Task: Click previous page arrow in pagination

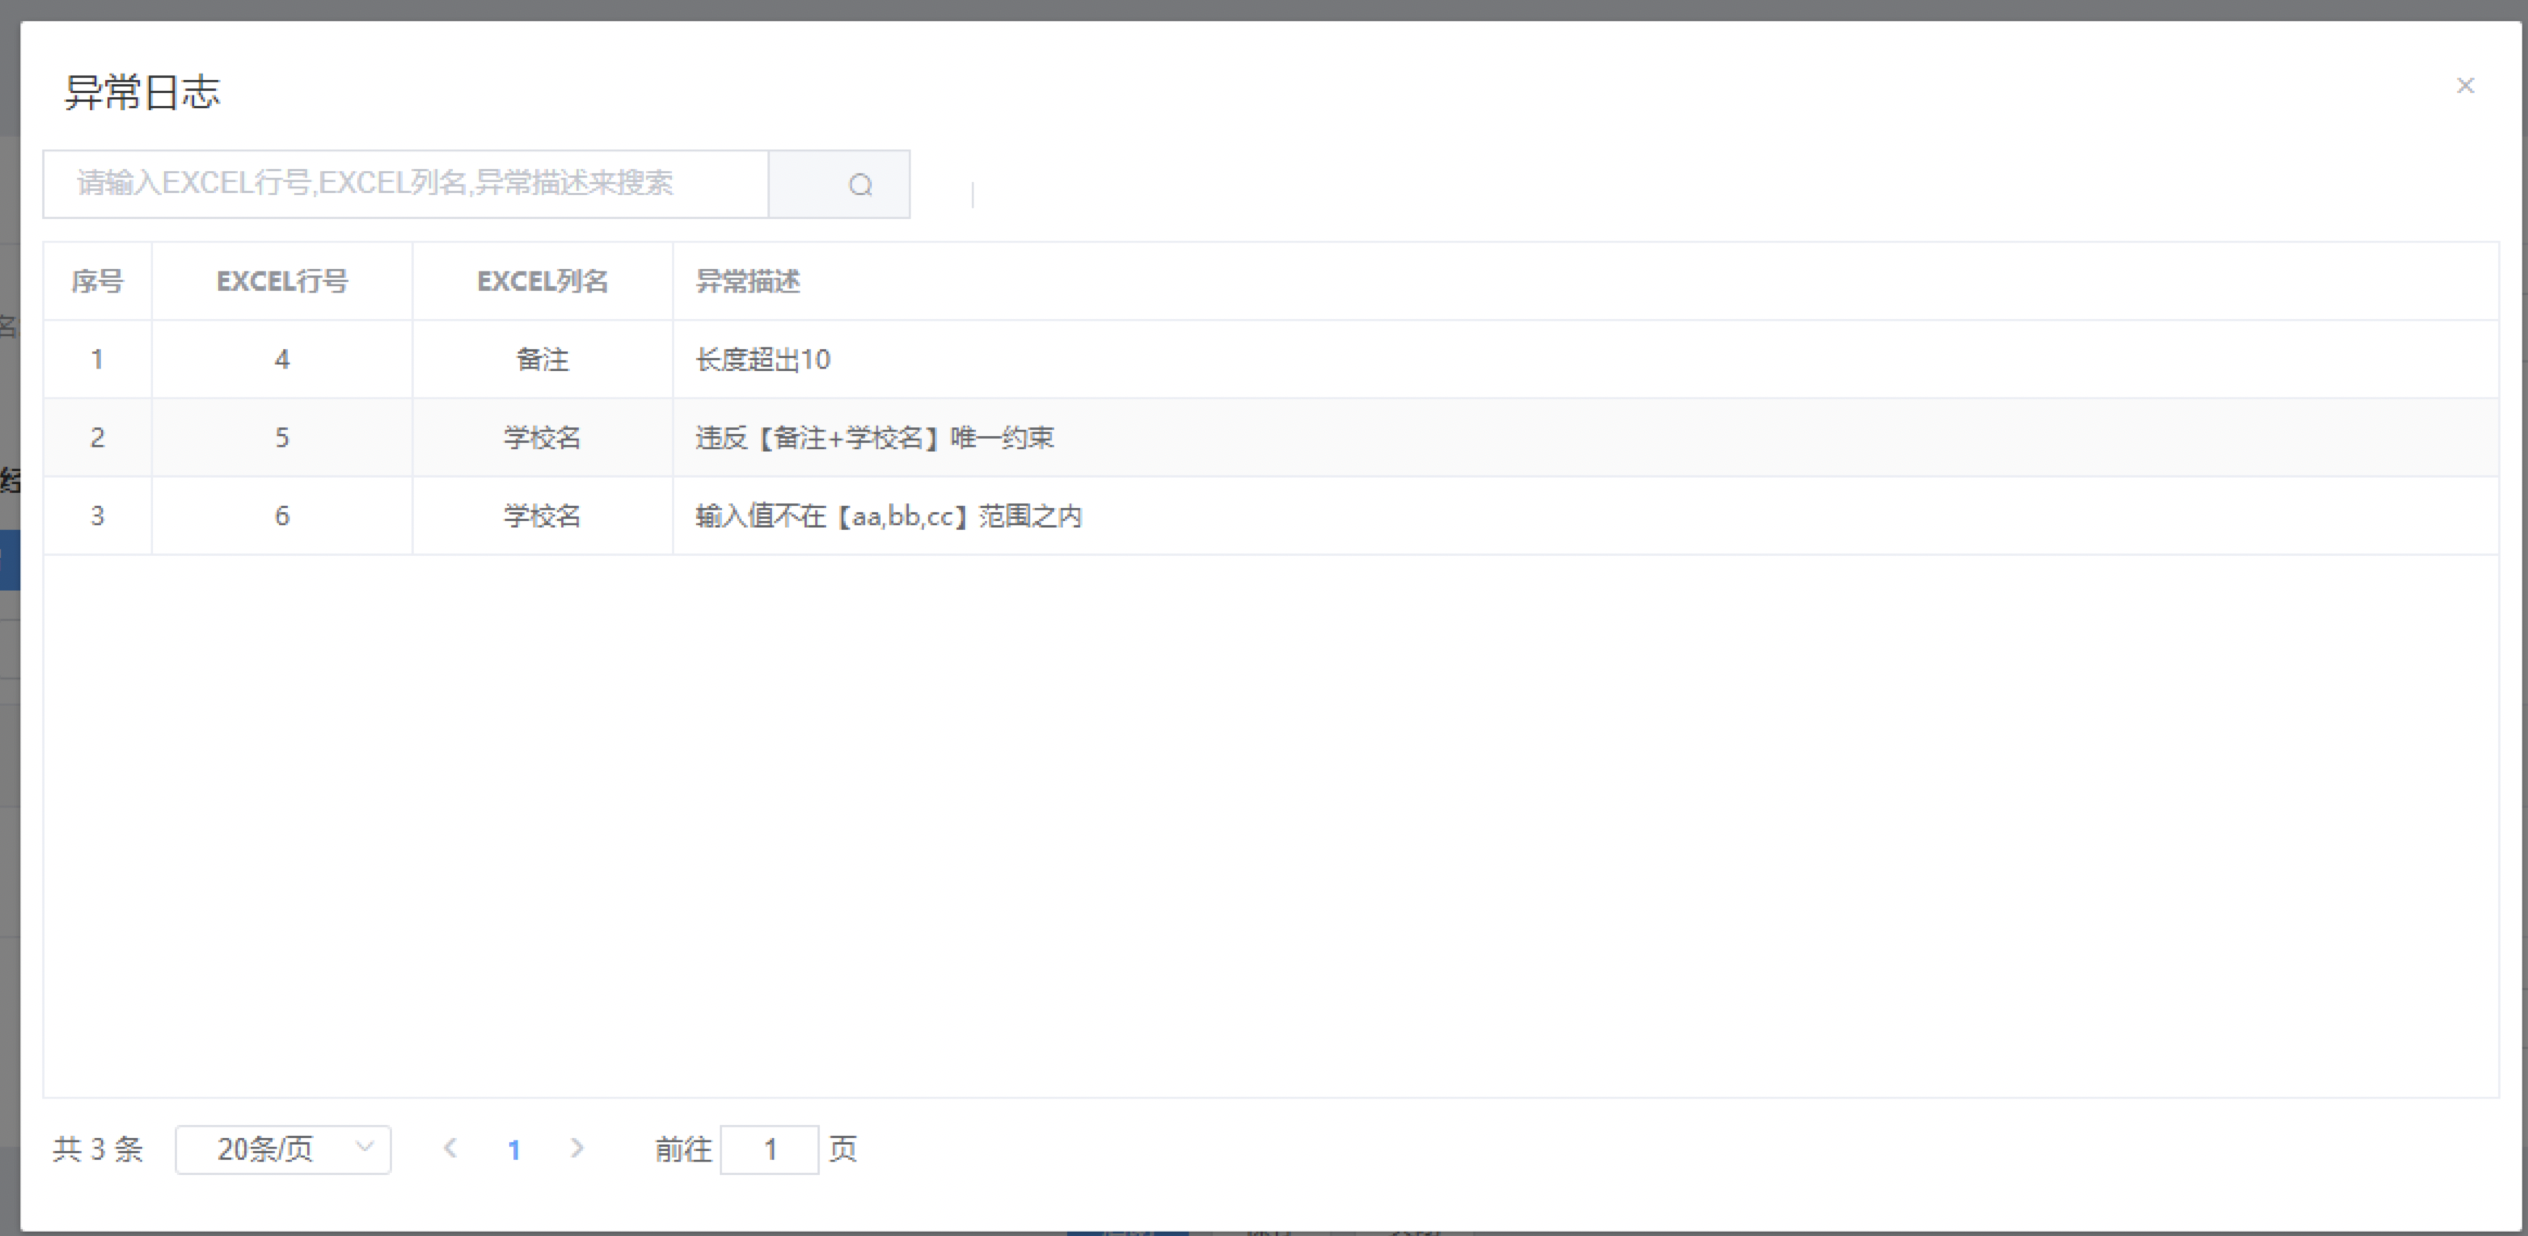Action: (451, 1148)
